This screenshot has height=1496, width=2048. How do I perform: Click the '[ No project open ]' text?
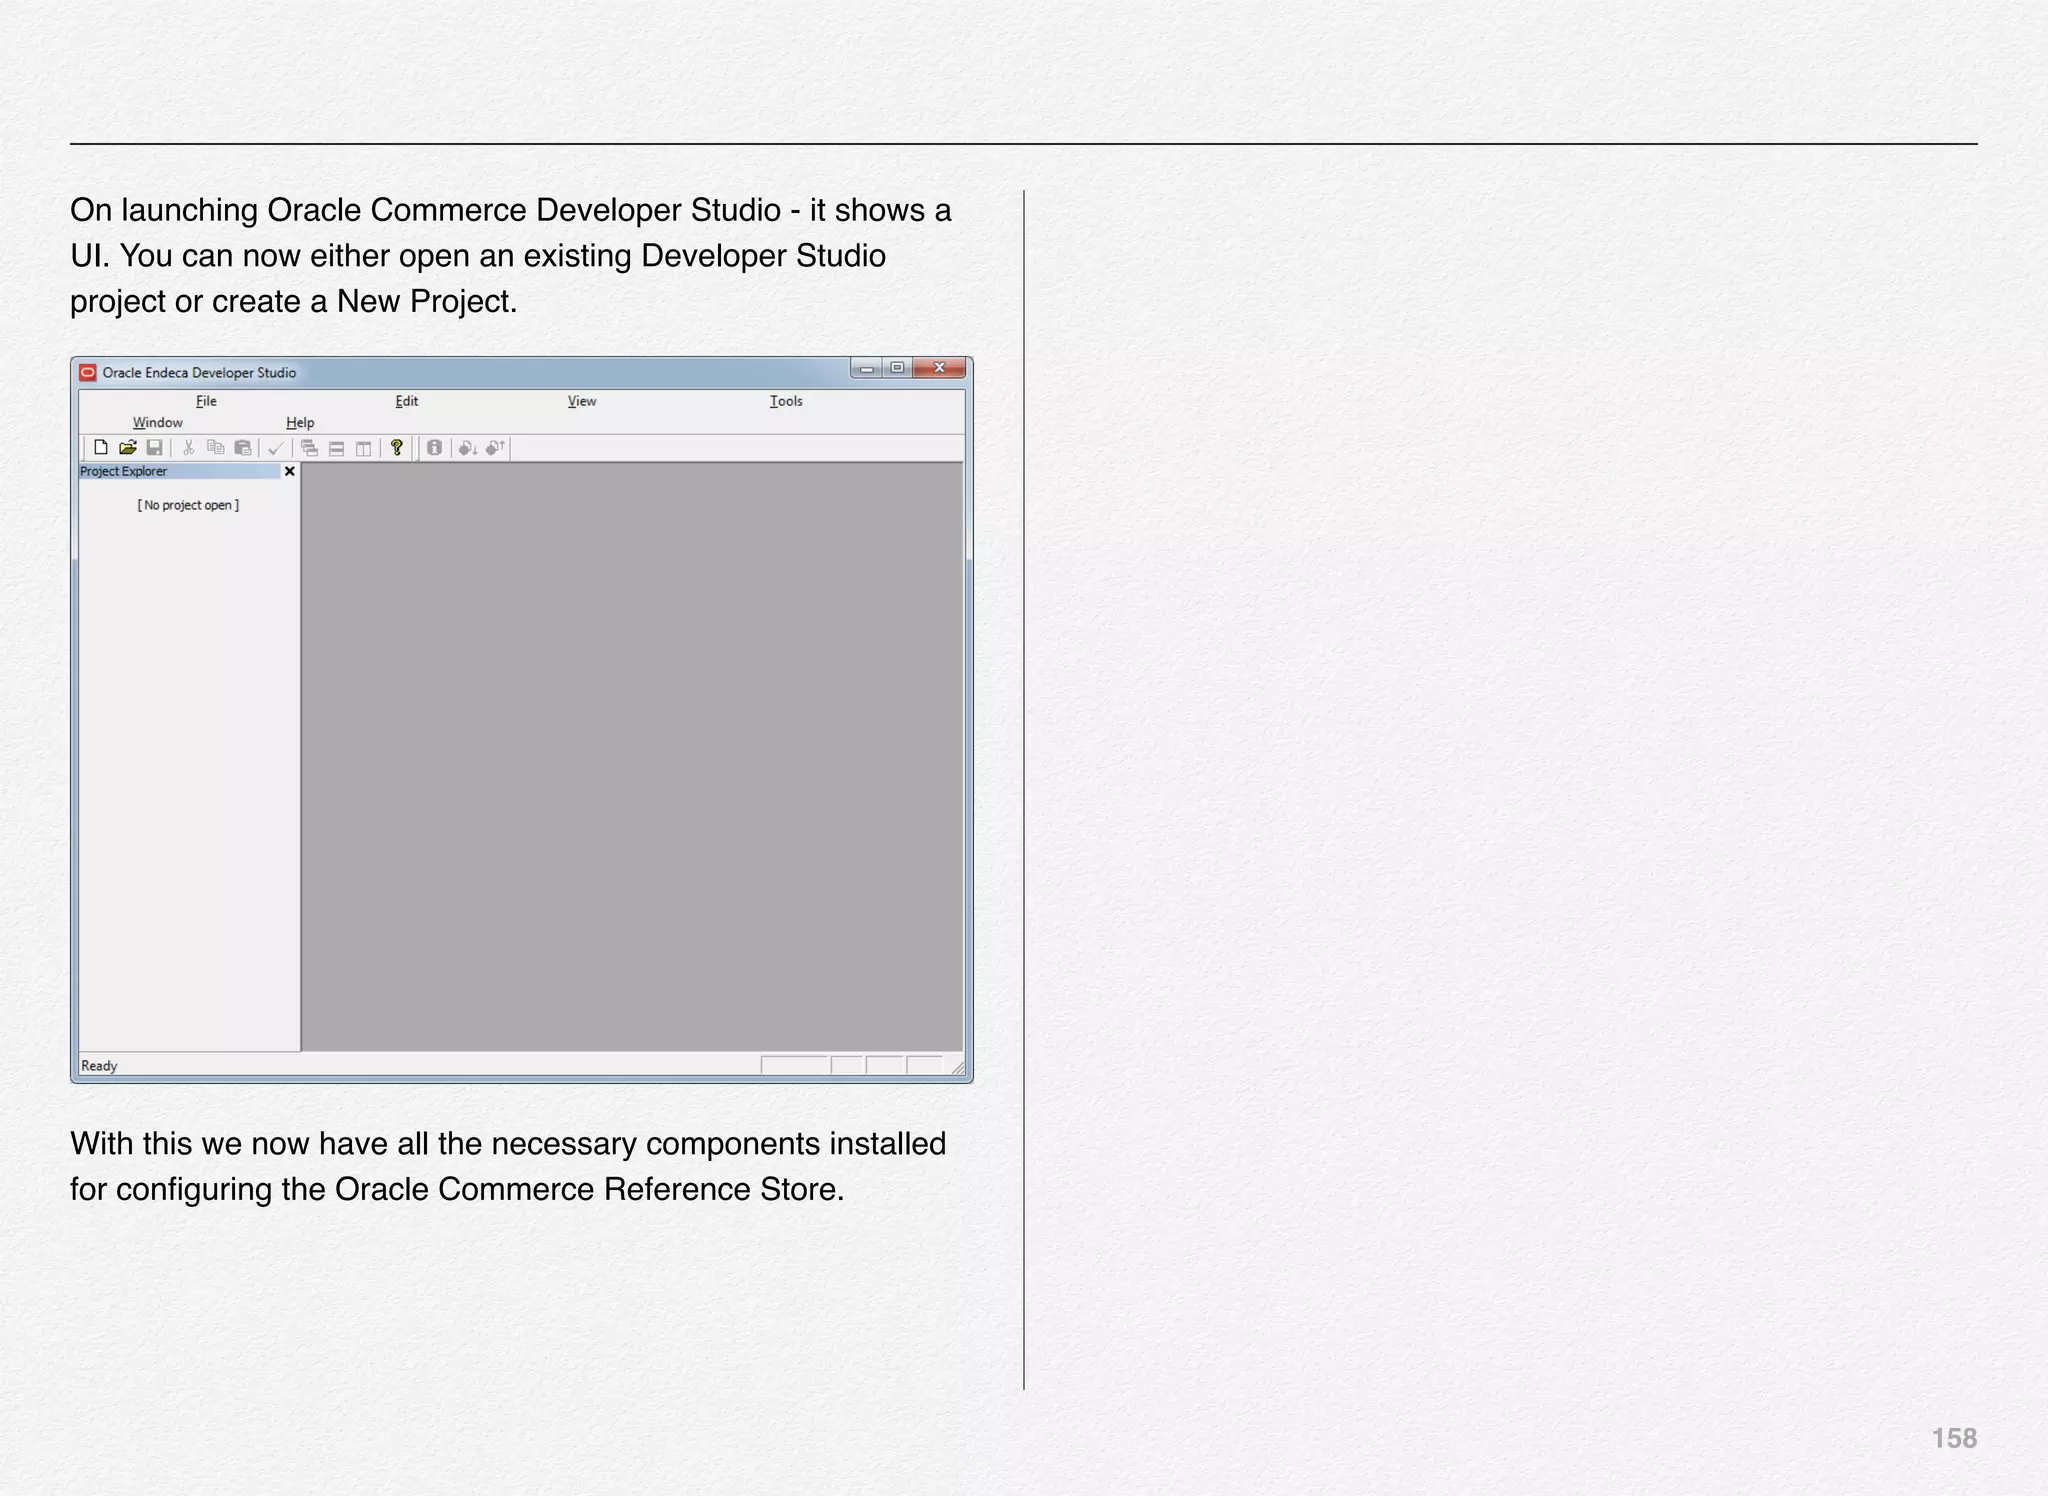pos(188,505)
